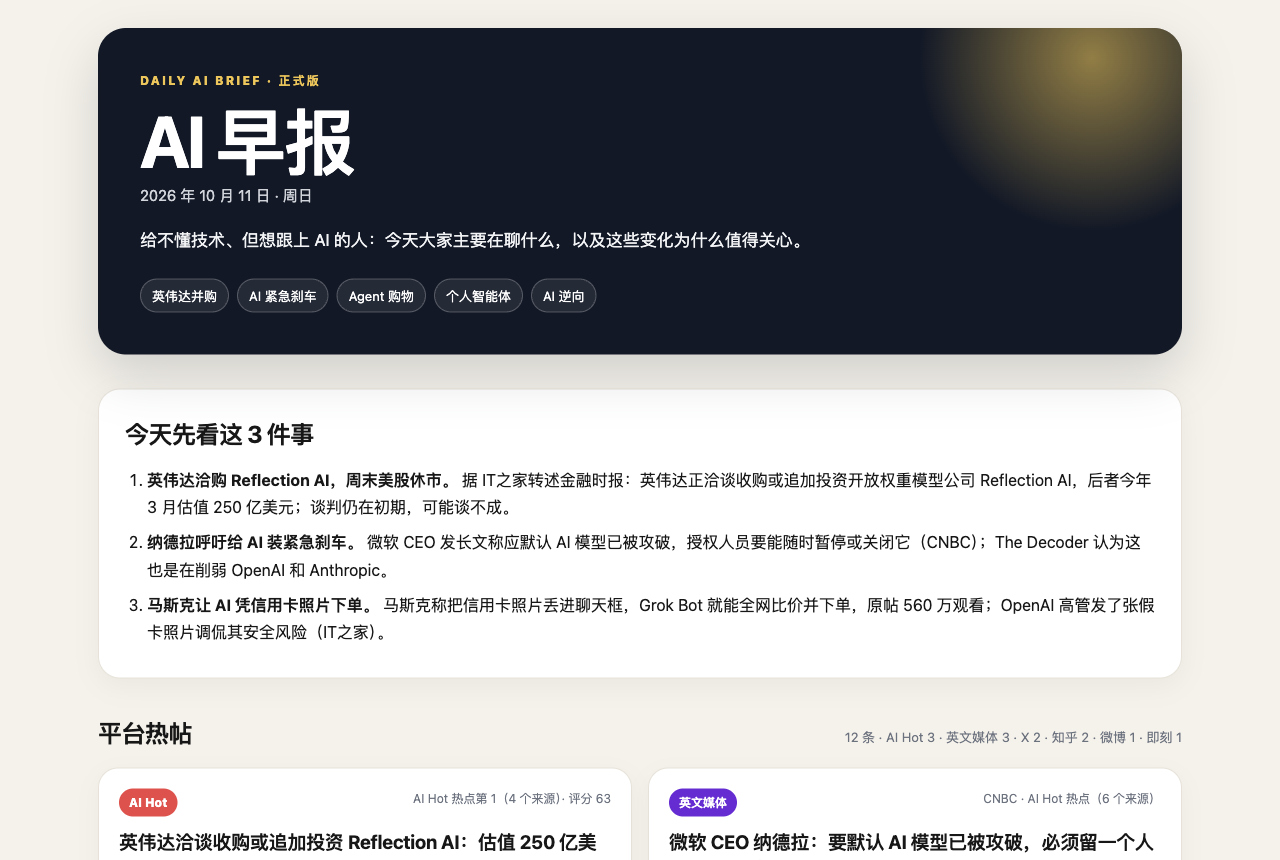Screen dimensions: 1280x860
Task: Click the DAILY AI BRIEF · 正式版 label
Action: tap(230, 81)
